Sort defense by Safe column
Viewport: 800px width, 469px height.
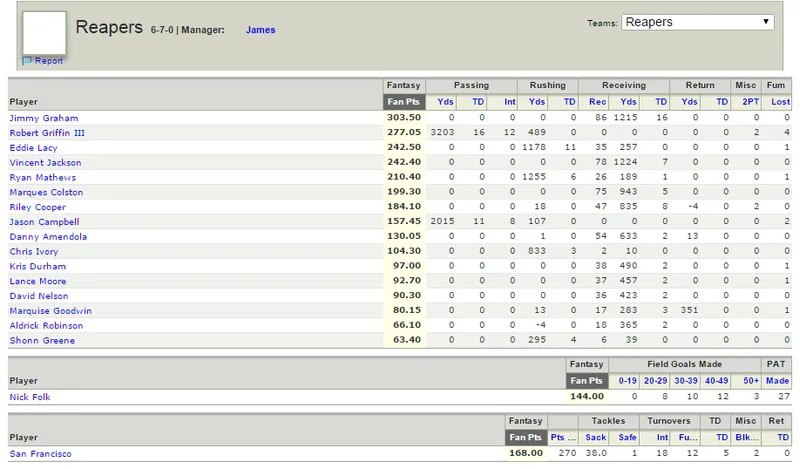[x=628, y=437]
